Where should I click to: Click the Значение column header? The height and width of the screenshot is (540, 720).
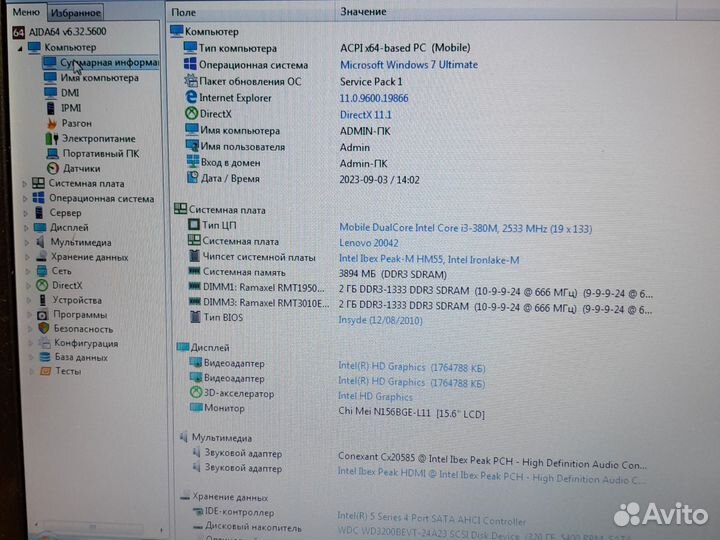pyautogui.click(x=505, y=11)
